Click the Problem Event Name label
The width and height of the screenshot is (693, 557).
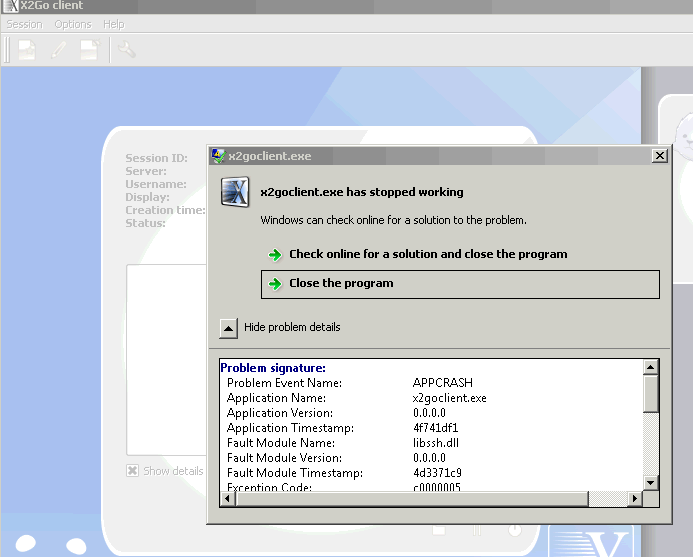coord(284,383)
